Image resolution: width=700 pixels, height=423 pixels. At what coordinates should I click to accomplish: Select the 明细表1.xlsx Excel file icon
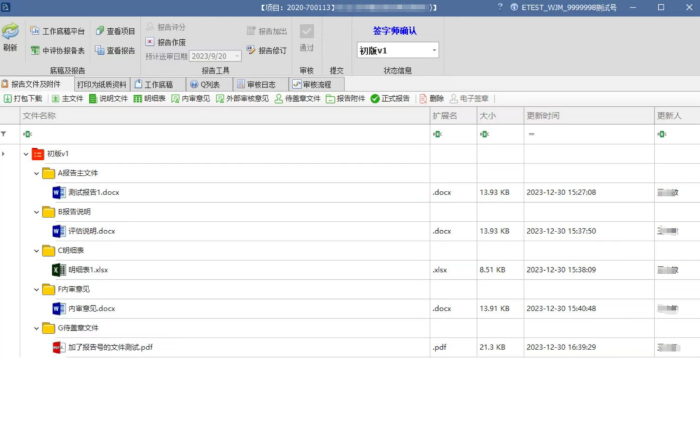(x=58, y=270)
